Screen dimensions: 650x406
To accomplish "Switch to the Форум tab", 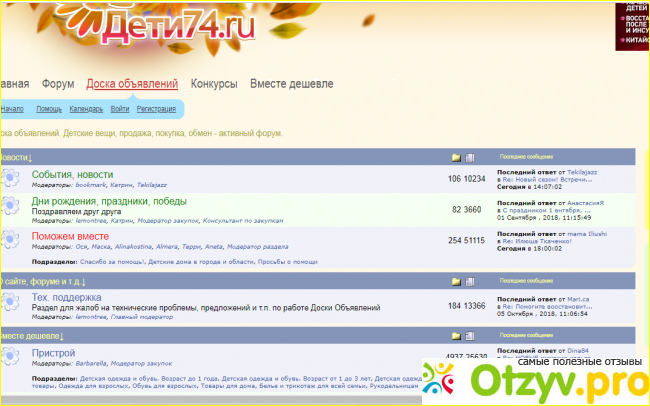I will pos(58,84).
